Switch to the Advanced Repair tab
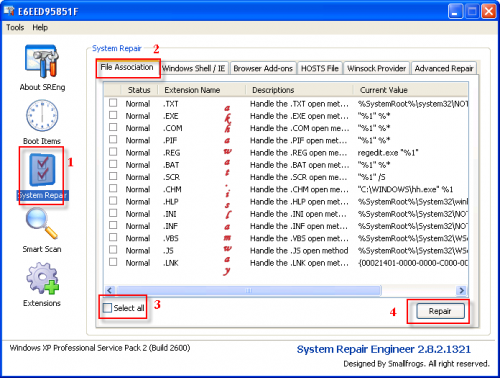Viewport: 500px width, 378px height. [444, 69]
